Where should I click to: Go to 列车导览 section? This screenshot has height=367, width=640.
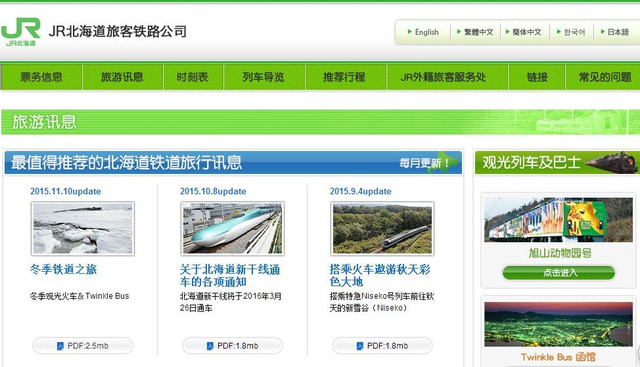coord(264,77)
